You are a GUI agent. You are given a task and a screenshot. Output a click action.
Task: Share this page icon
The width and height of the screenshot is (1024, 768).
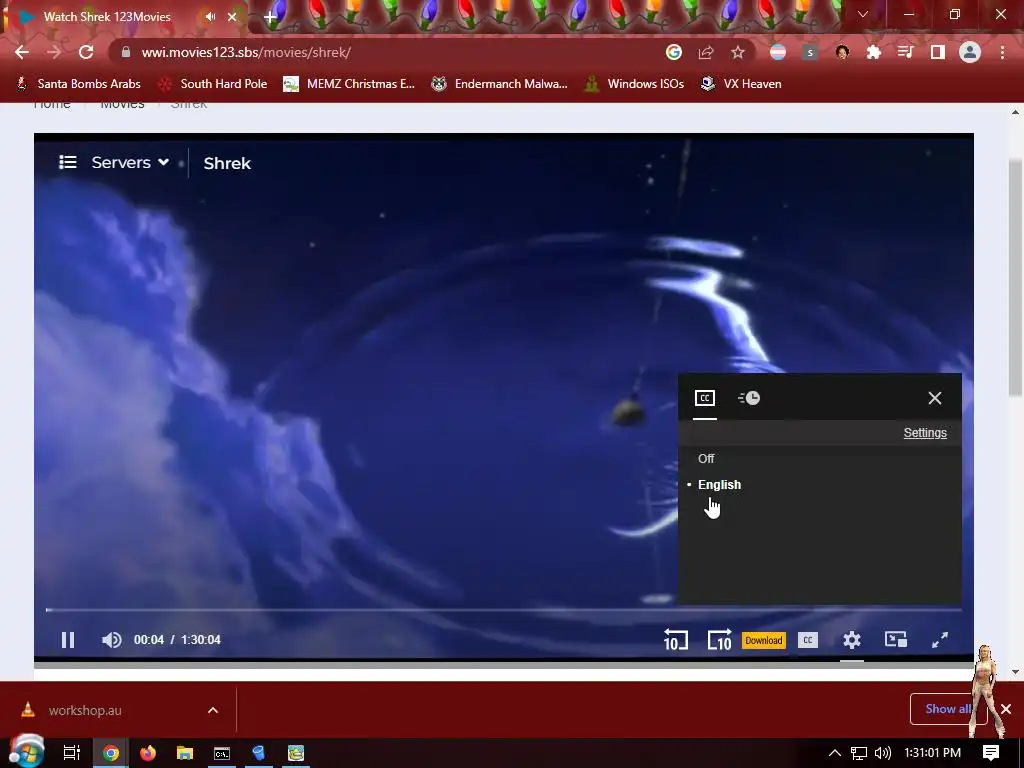(x=706, y=52)
